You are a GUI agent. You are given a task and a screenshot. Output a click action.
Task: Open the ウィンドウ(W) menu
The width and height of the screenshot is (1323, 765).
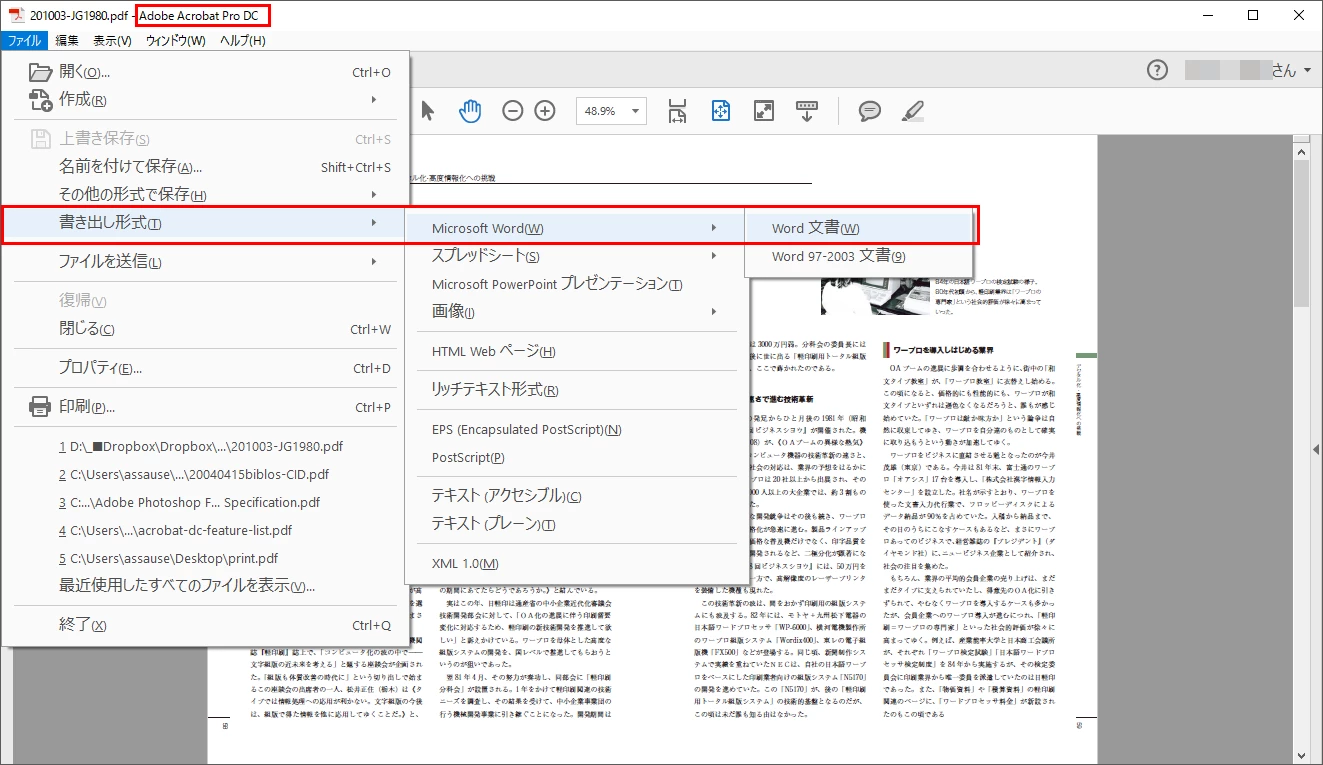click(175, 41)
